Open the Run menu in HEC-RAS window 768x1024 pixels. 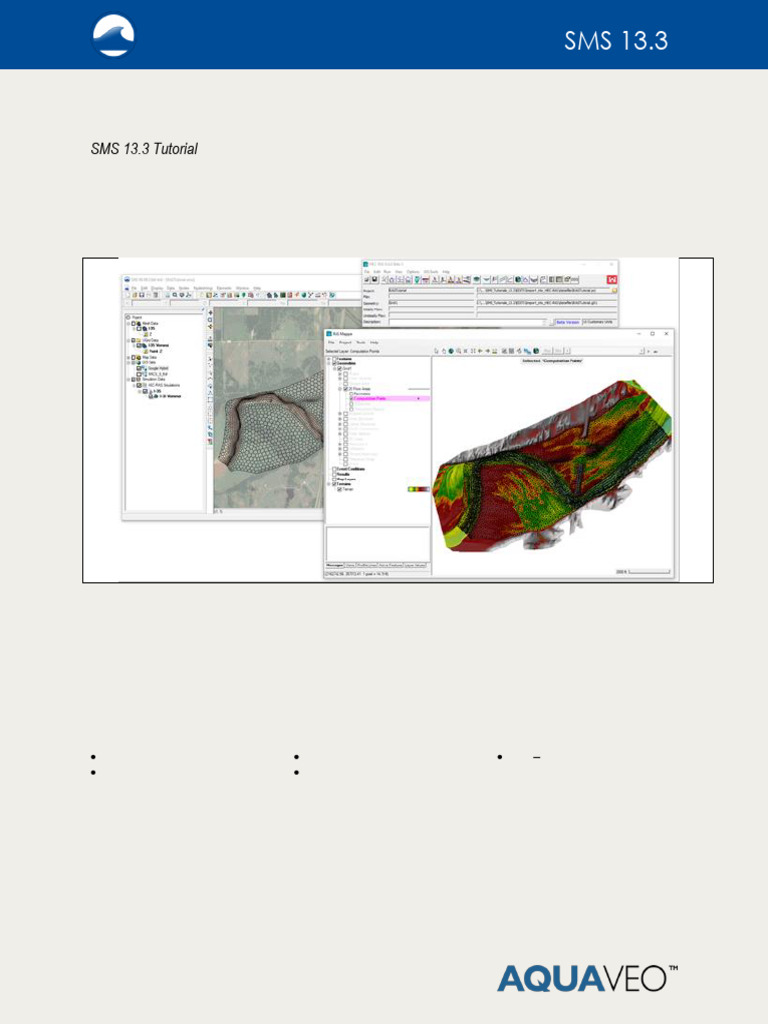pos(387,272)
